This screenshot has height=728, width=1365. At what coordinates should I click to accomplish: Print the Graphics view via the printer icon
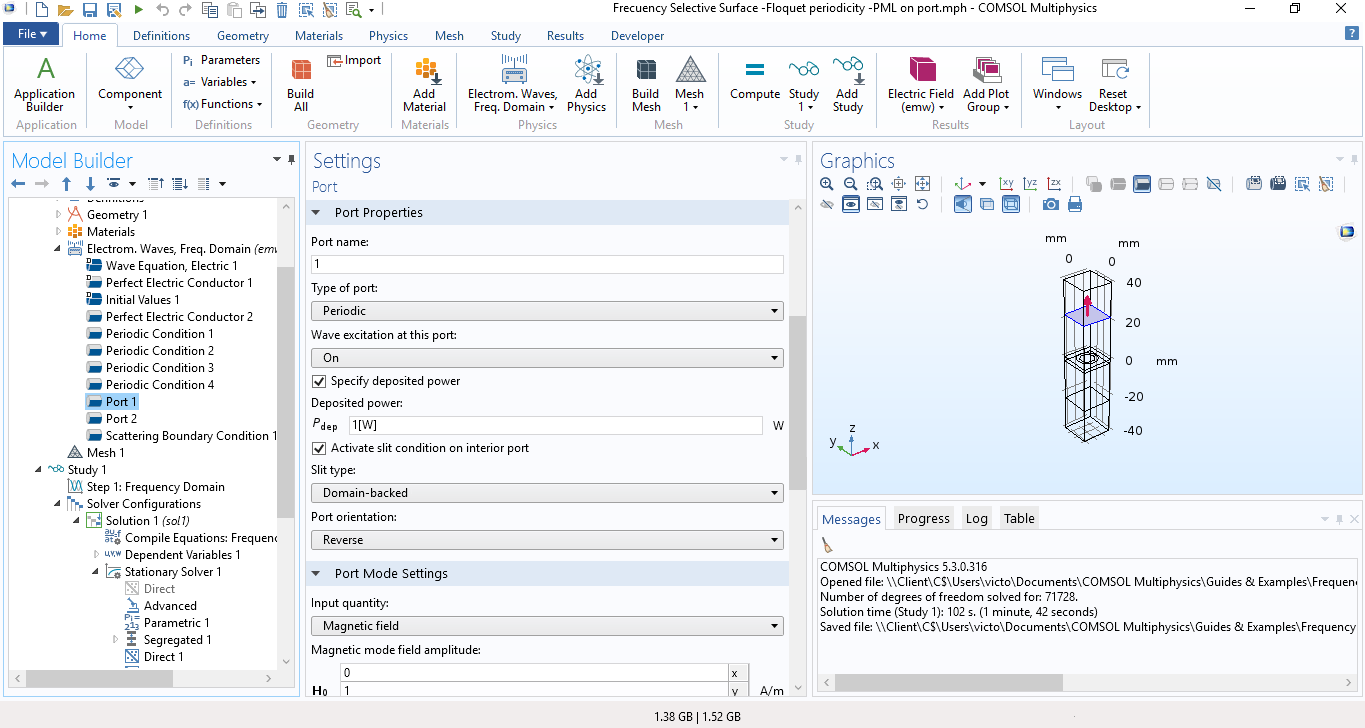pyautogui.click(x=1075, y=204)
